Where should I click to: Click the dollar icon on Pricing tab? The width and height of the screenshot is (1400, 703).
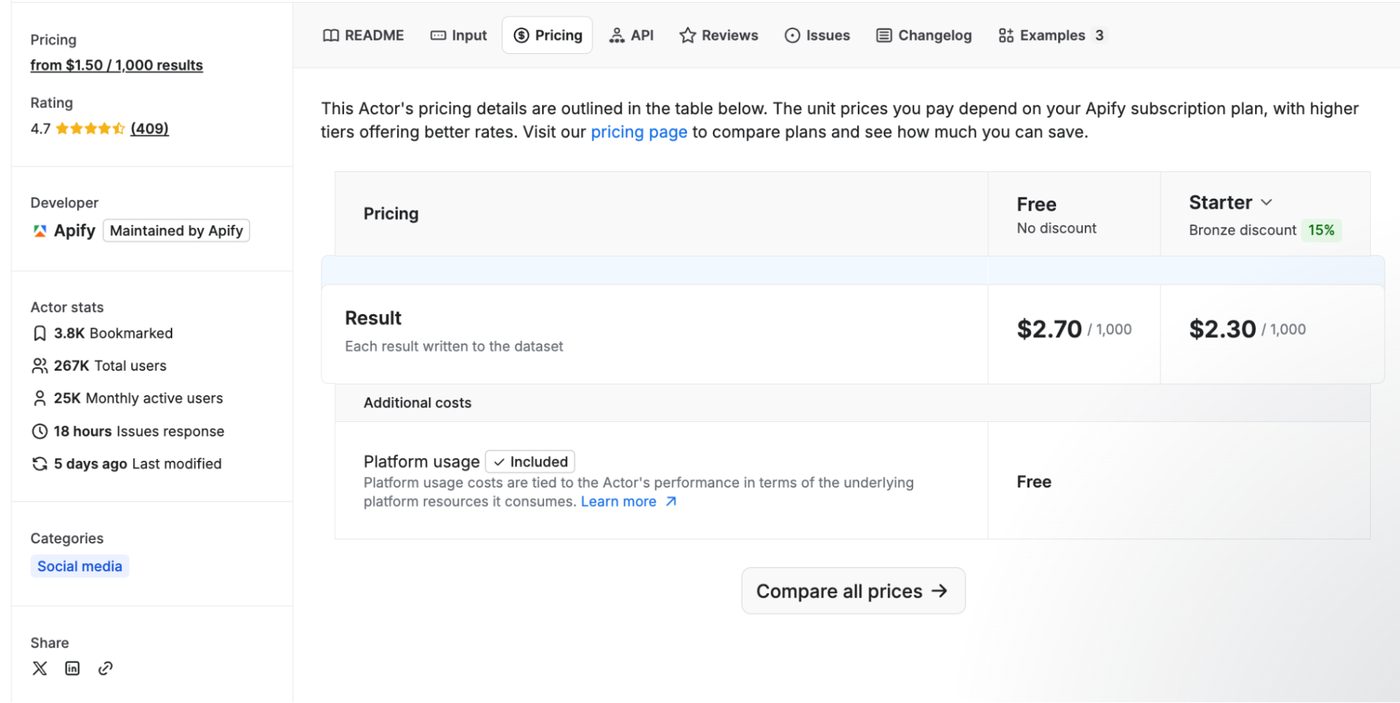(521, 35)
